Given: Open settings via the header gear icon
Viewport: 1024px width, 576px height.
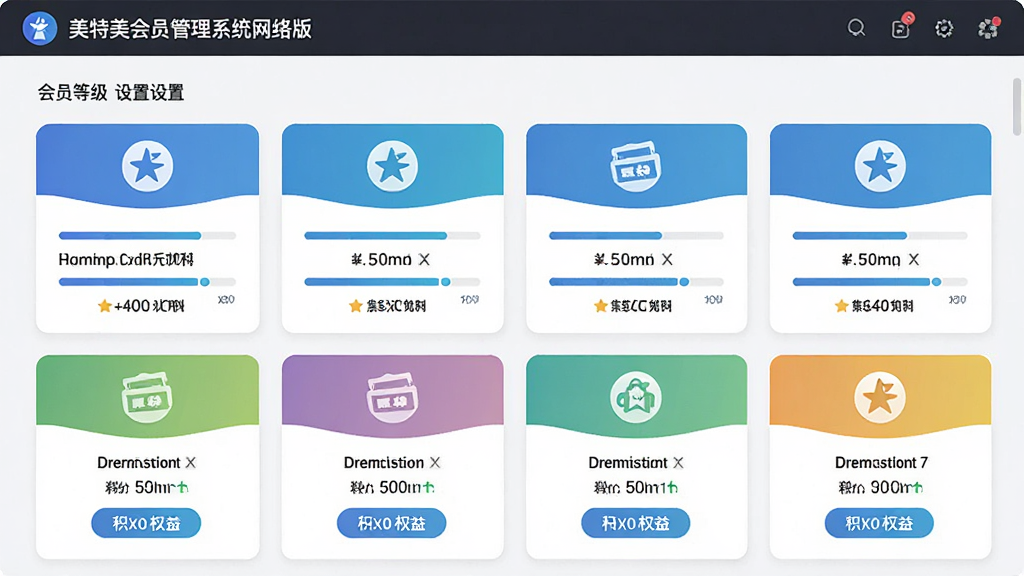Looking at the screenshot, I should 944,28.
